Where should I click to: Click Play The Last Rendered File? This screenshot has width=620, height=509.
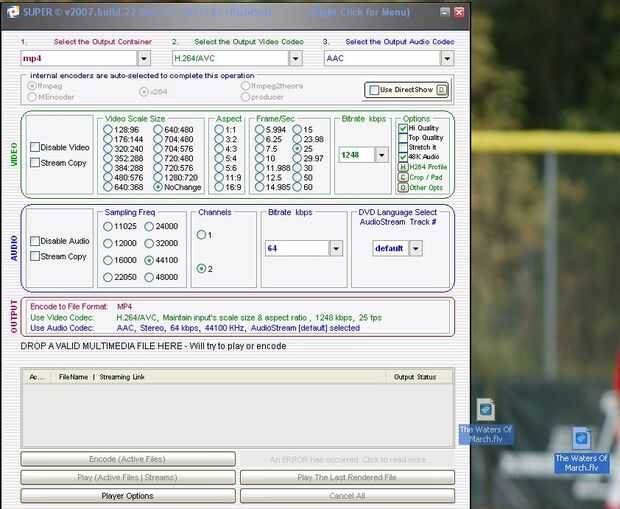(347, 477)
